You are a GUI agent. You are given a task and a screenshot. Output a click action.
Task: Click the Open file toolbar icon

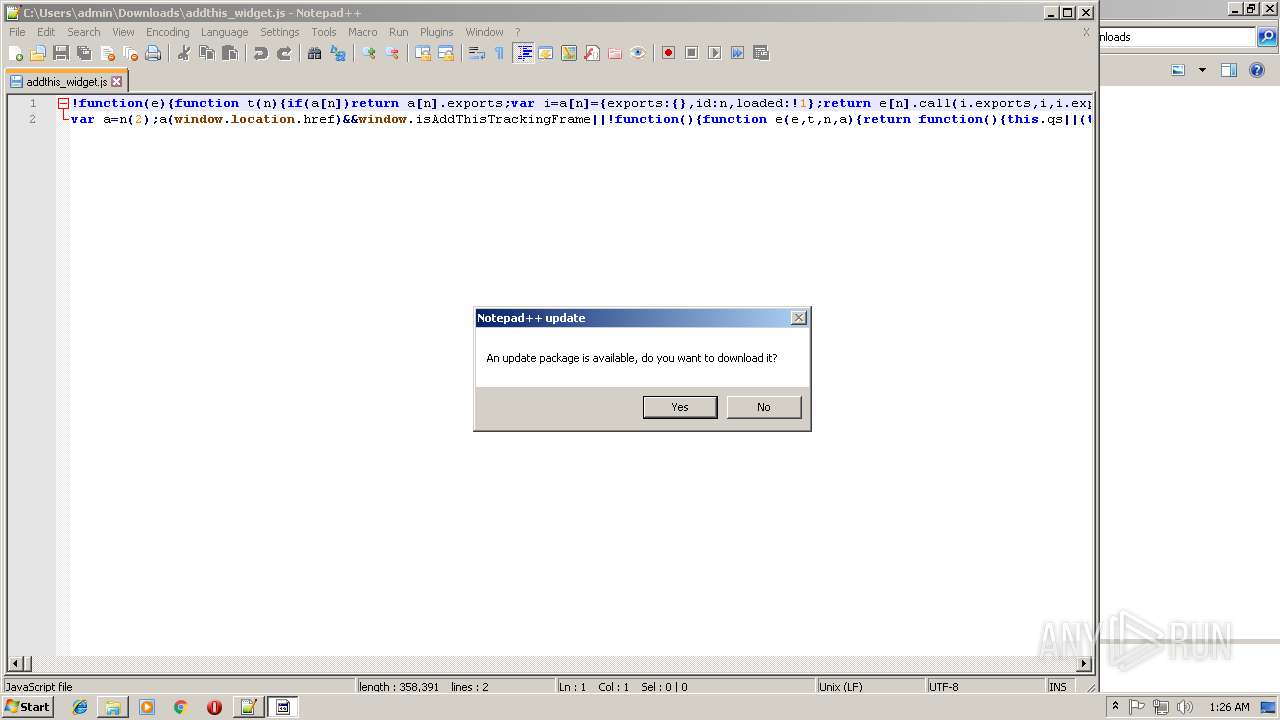click(x=38, y=53)
